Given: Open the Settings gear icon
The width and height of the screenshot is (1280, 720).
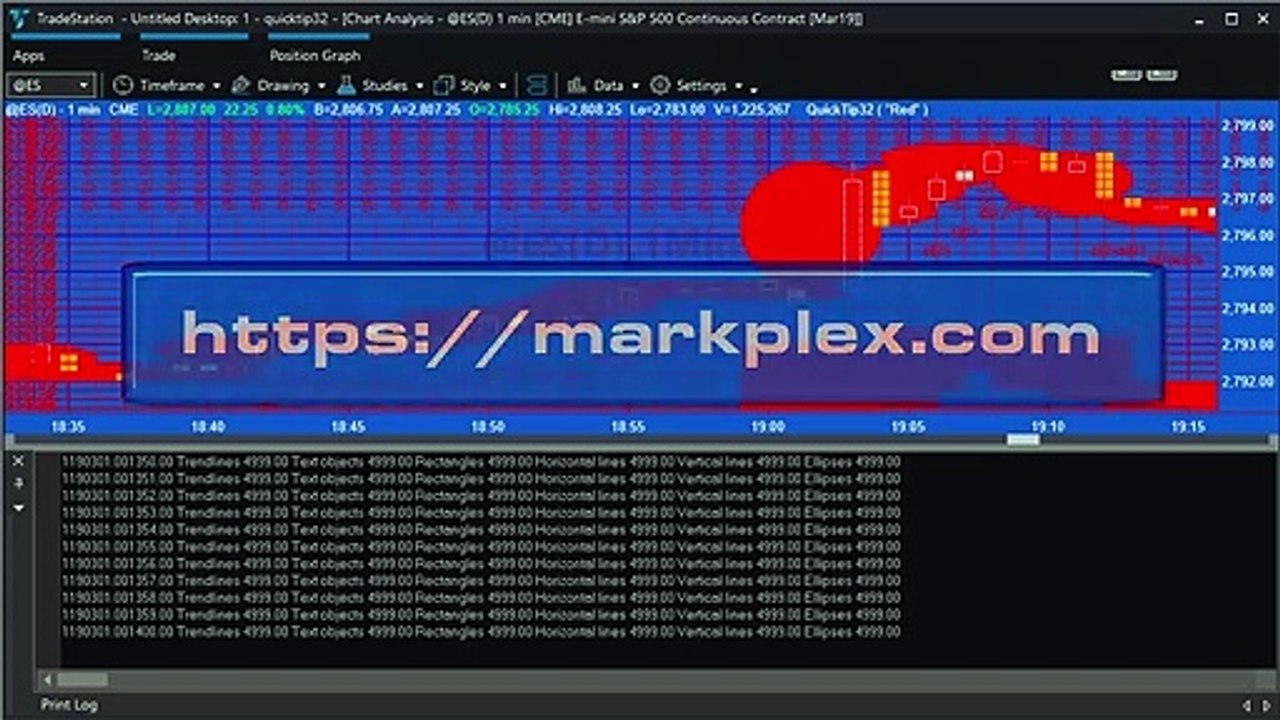Looking at the screenshot, I should 660,85.
